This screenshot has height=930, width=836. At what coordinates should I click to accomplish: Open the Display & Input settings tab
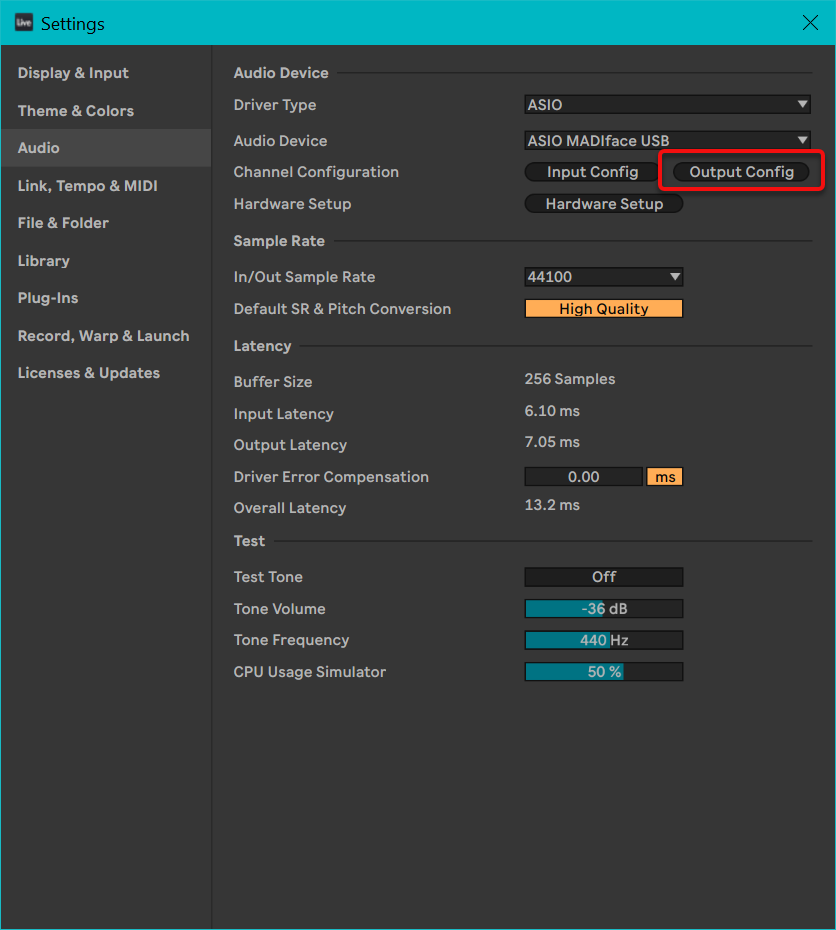click(x=73, y=73)
